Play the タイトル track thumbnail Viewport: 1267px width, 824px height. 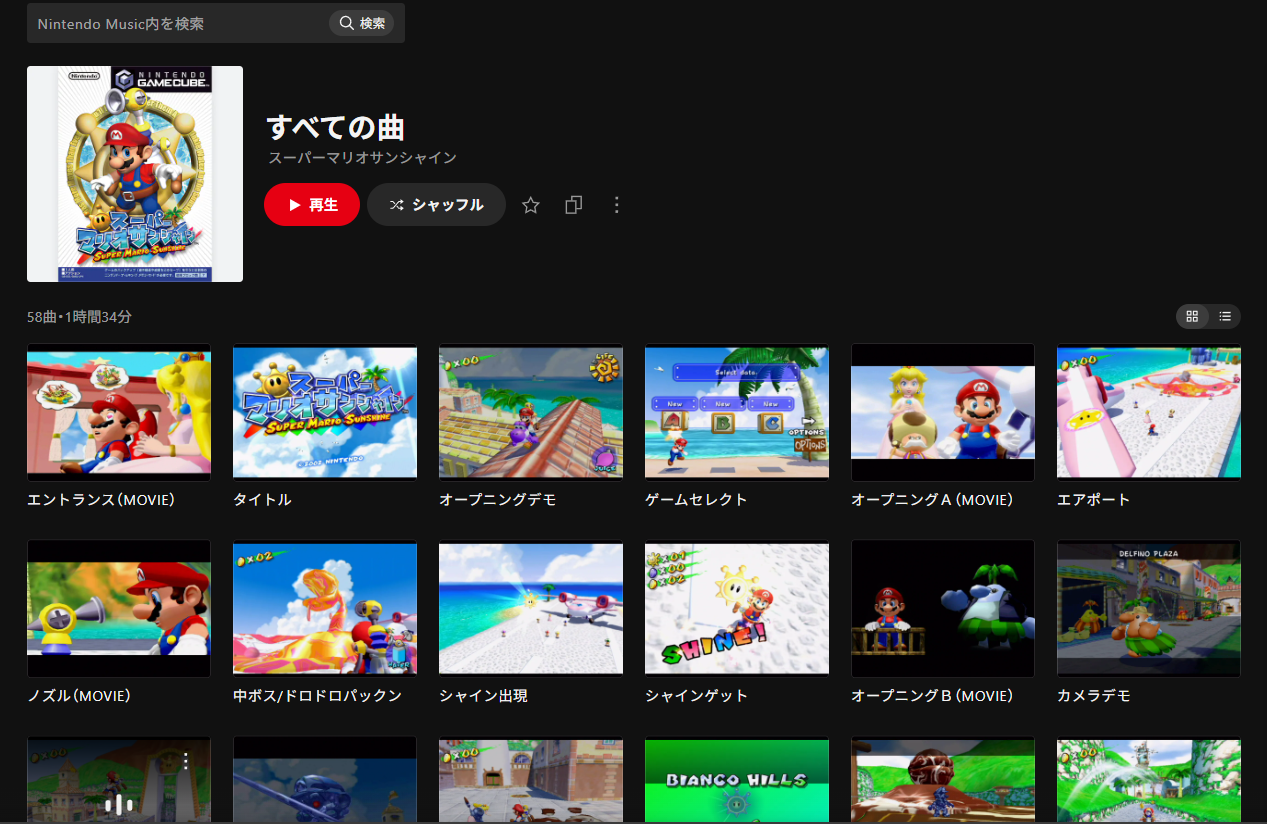(325, 412)
